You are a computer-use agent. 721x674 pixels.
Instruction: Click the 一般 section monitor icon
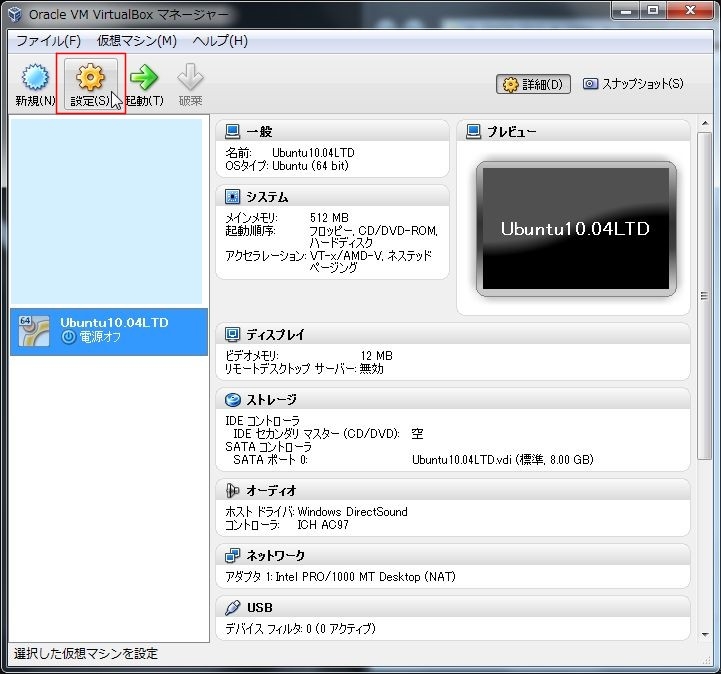click(x=232, y=131)
